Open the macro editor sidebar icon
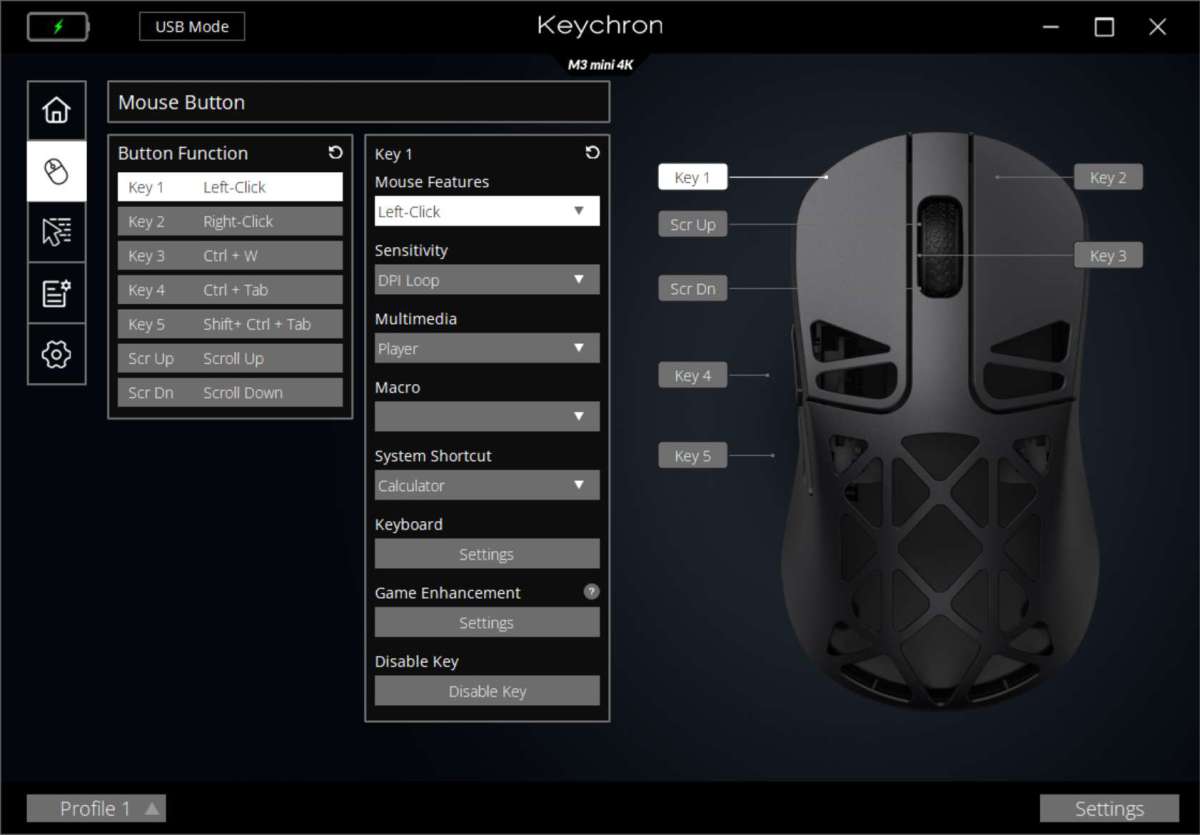 [x=57, y=293]
